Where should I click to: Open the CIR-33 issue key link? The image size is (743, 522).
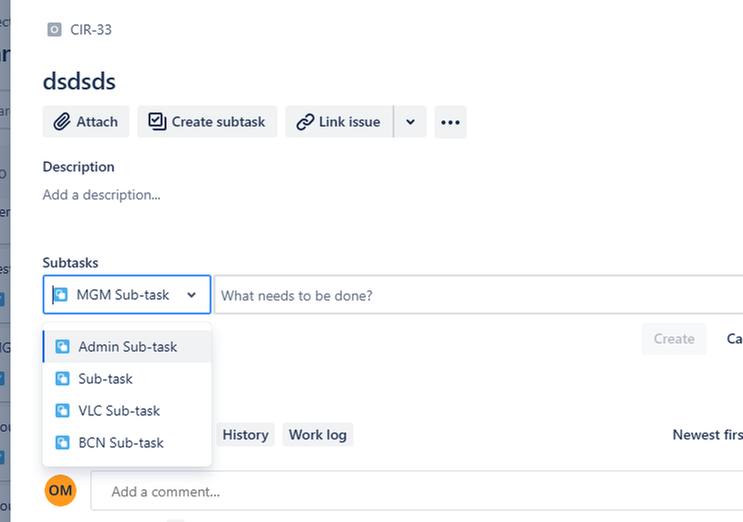tap(91, 30)
